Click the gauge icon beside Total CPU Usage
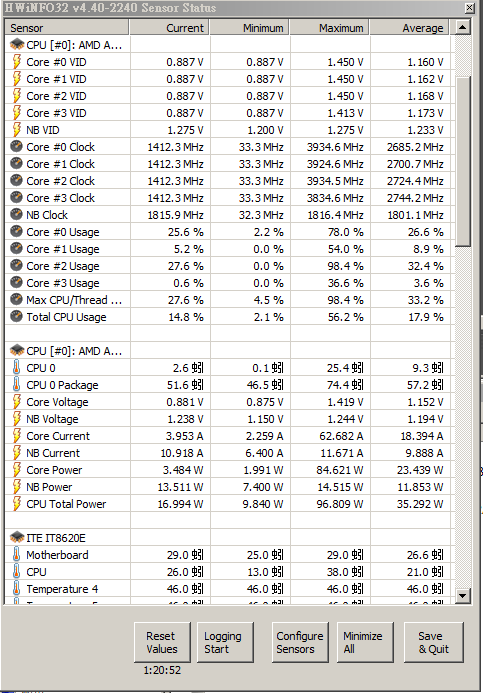483x693 pixels. tap(16, 316)
